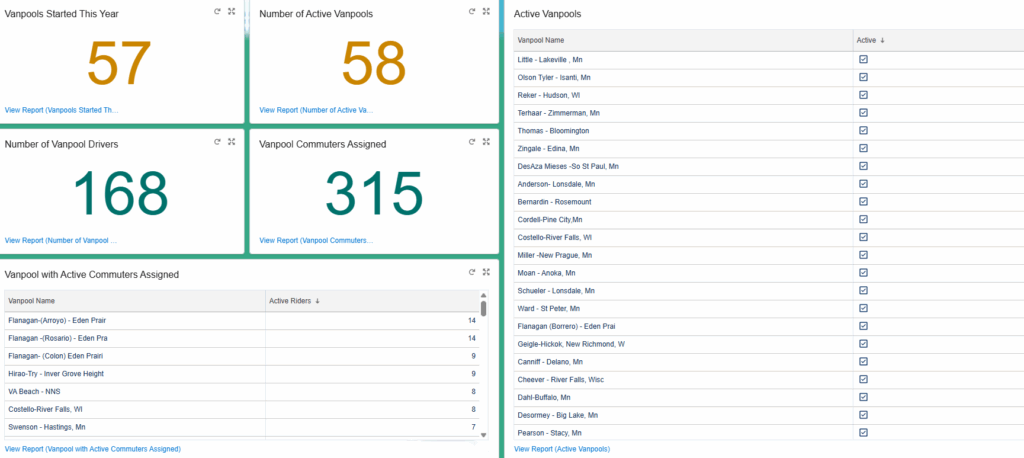Open View Report for Active Vanpools
This screenshot has height=458, width=1024.
click(561, 450)
